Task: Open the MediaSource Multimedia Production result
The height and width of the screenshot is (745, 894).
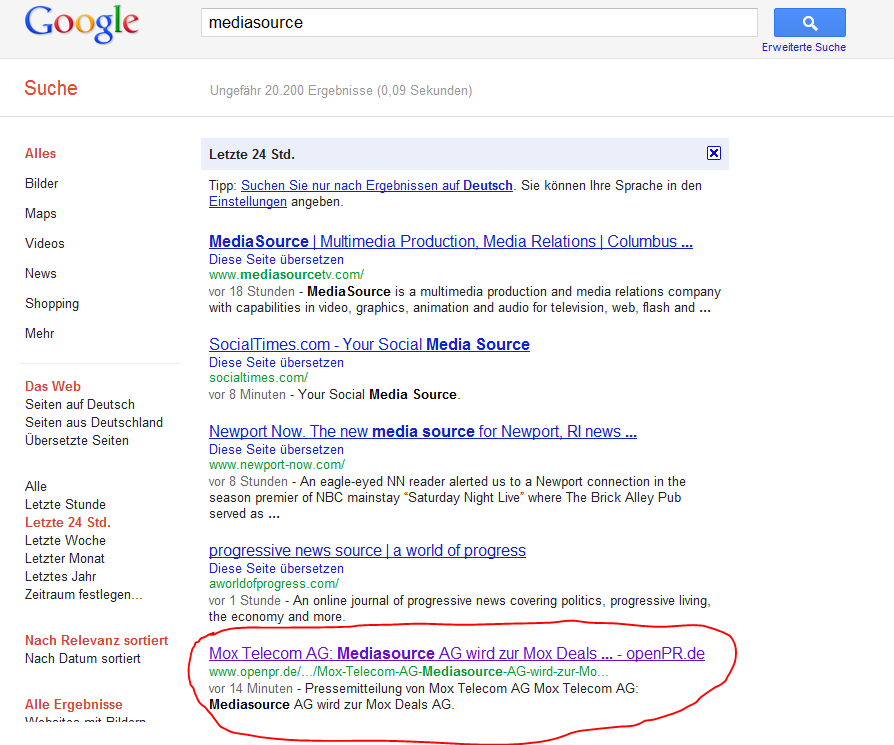Action: click(x=450, y=242)
